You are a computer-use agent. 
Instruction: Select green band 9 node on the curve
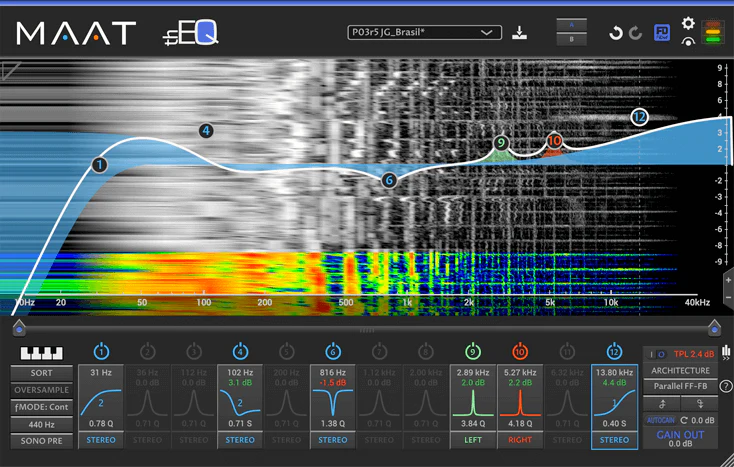coord(501,143)
